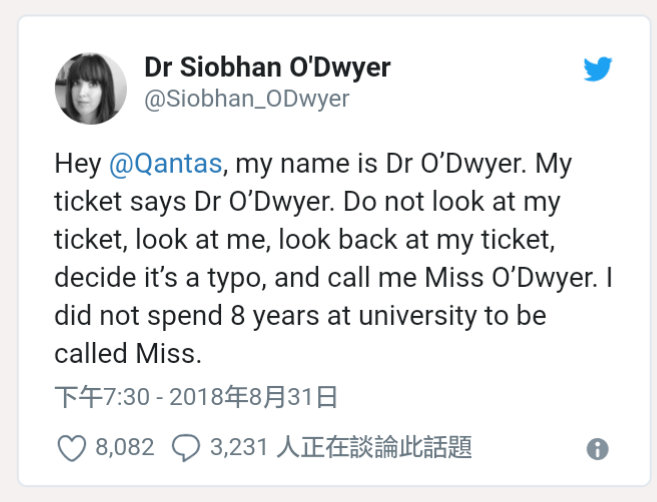Viewport: 657px width, 502px height.
Task: Open the 人正在談論此話題 conversation link
Action: click(x=372, y=447)
